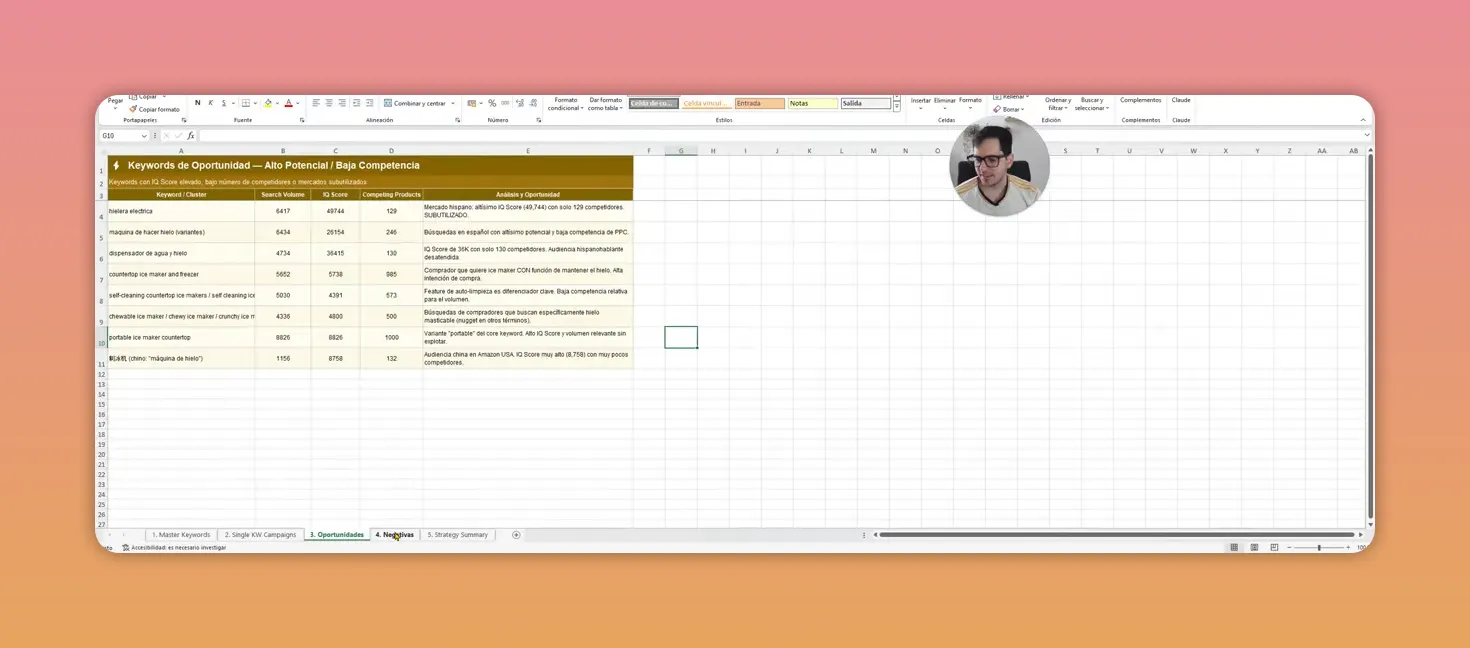
Task: Open 2. Single KW Campaigns sheet
Action: coord(260,535)
